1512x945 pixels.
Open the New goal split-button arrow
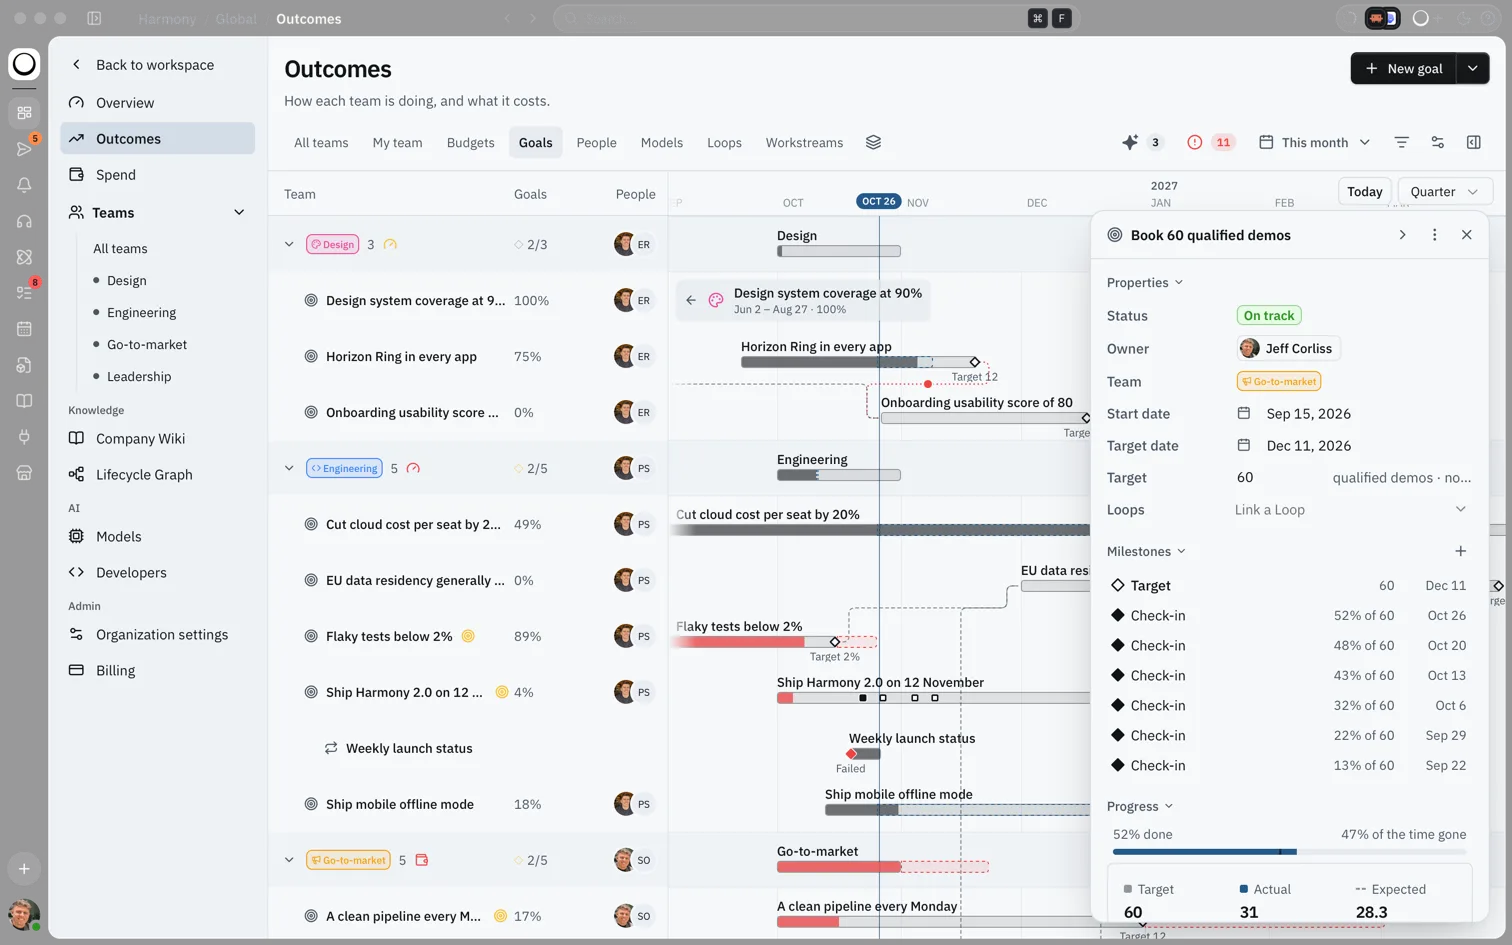1473,68
